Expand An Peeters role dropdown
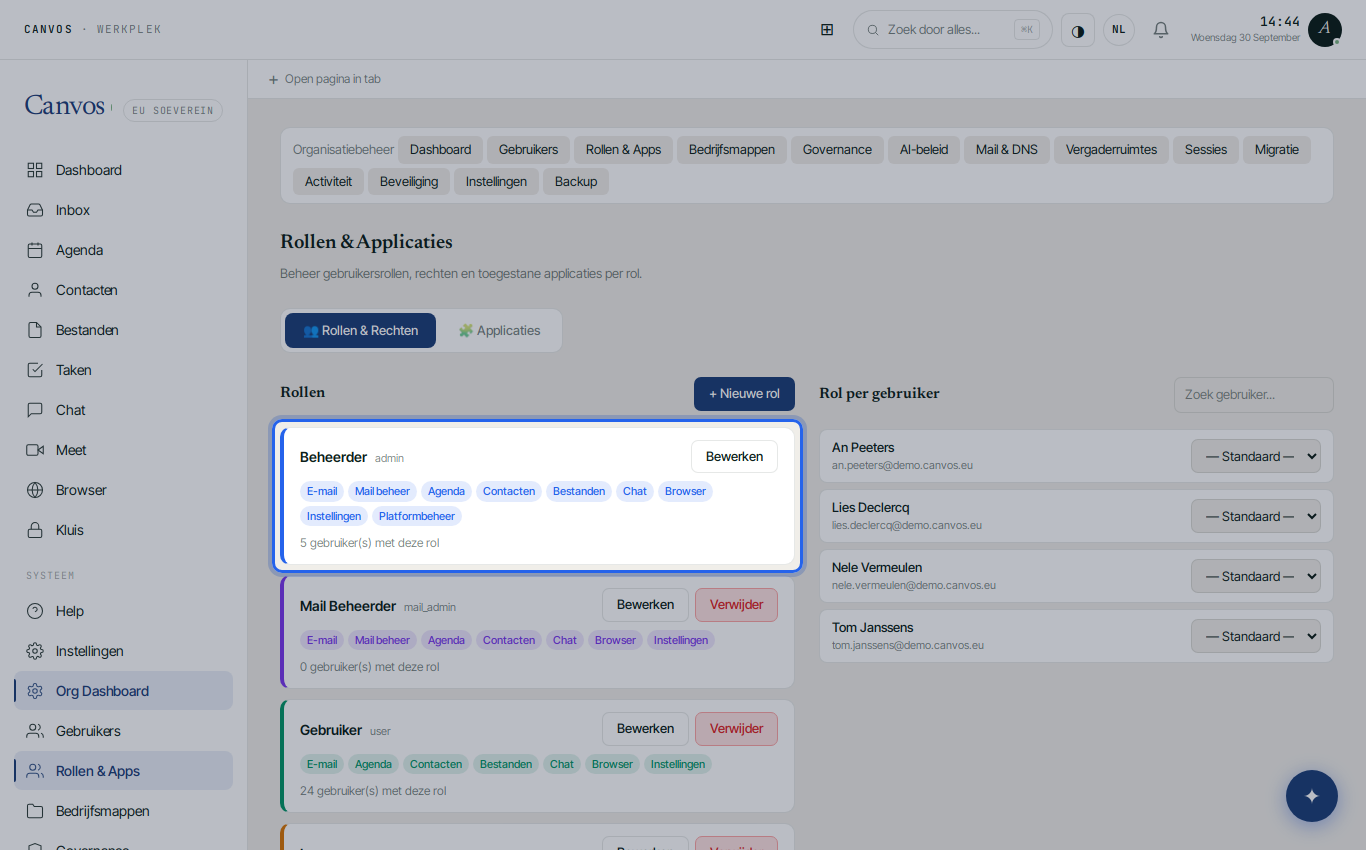 (x=1255, y=456)
